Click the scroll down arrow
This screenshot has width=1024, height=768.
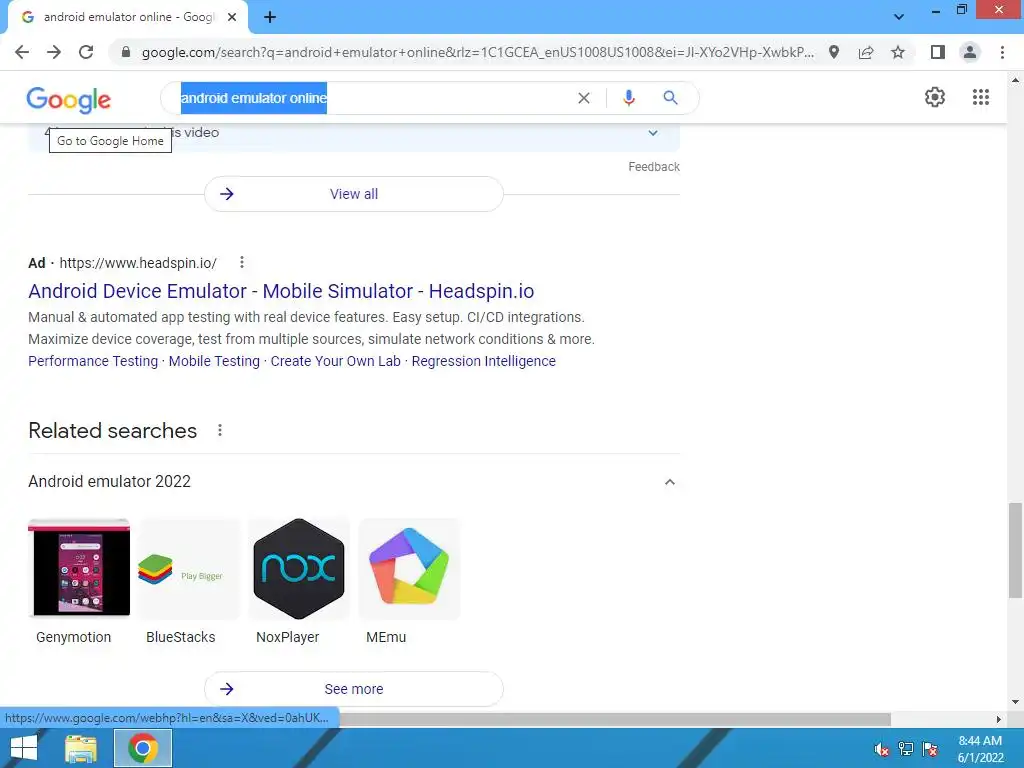[1014, 703]
